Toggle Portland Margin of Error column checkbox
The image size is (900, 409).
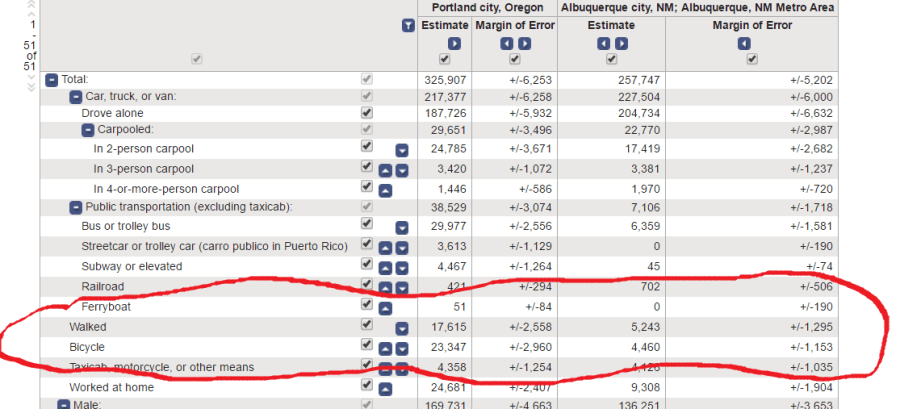pos(516,60)
